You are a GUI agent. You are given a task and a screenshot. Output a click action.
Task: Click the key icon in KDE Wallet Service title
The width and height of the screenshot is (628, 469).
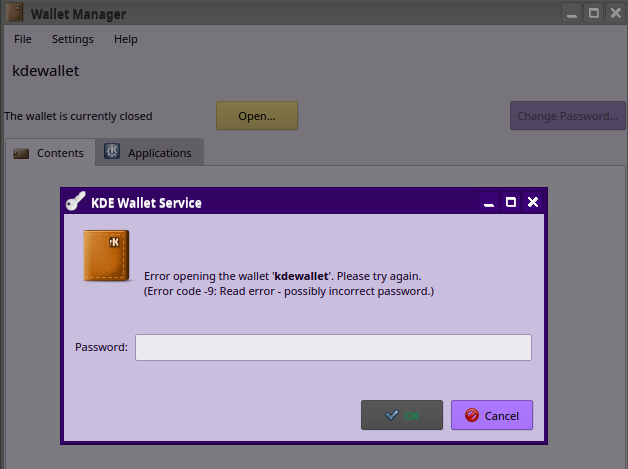pyautogui.click(x=75, y=202)
